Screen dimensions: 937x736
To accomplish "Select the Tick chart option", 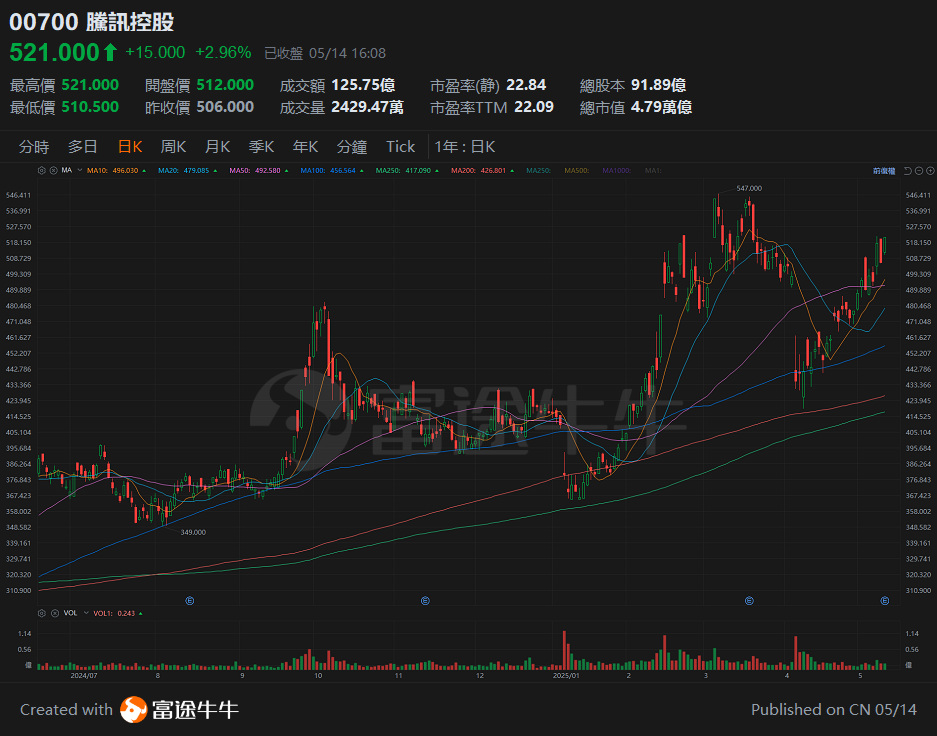I will point(400,146).
